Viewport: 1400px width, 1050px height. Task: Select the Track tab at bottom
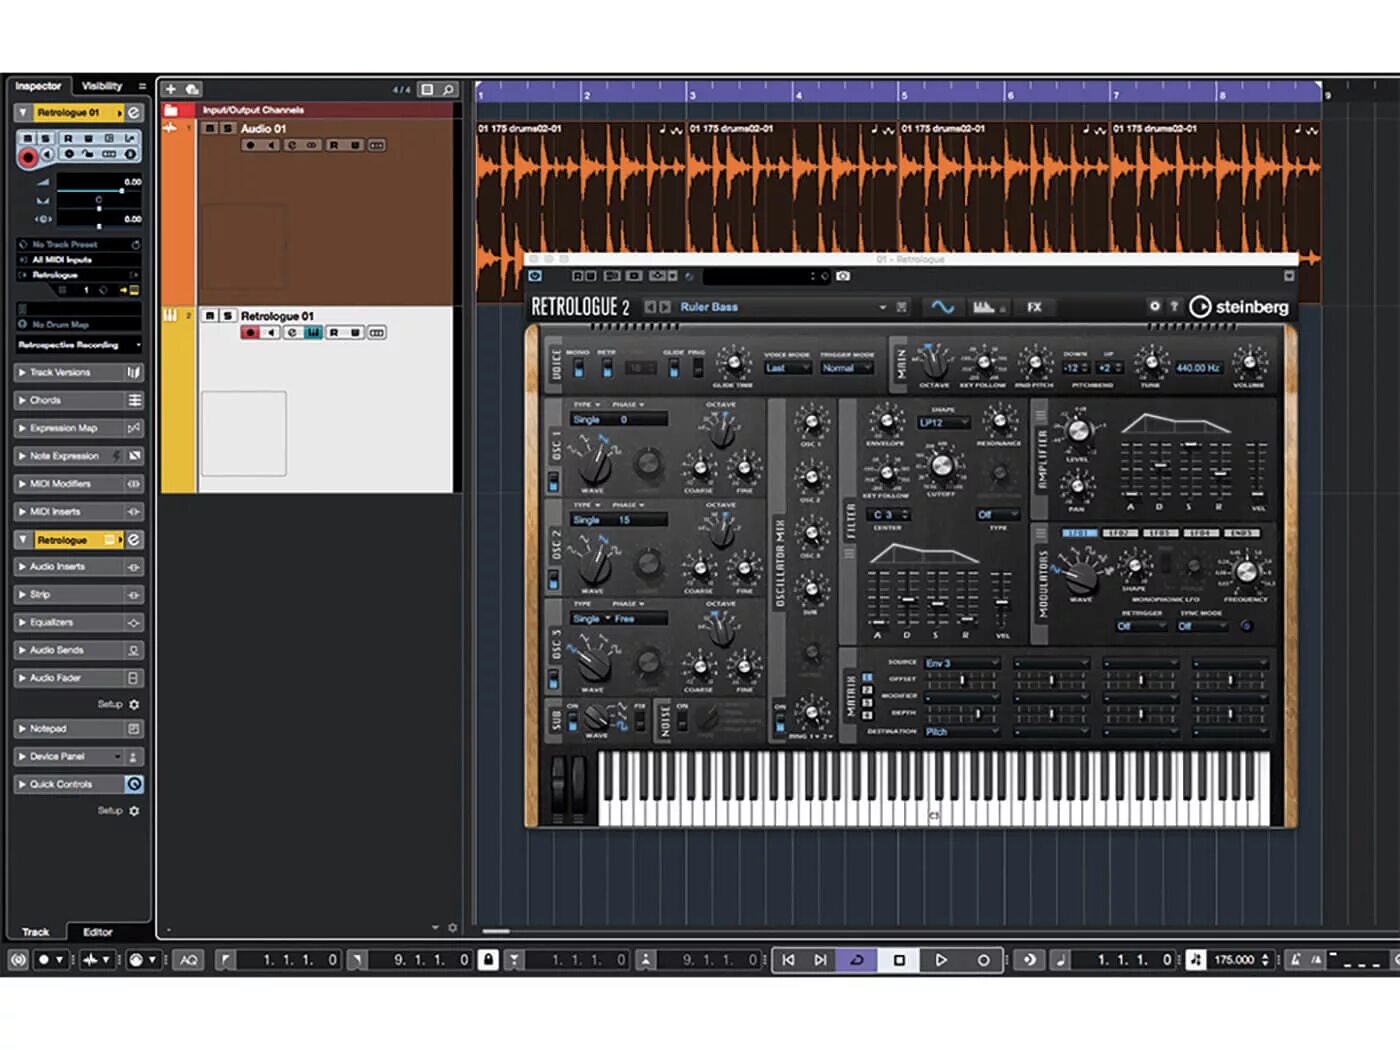pos(36,932)
